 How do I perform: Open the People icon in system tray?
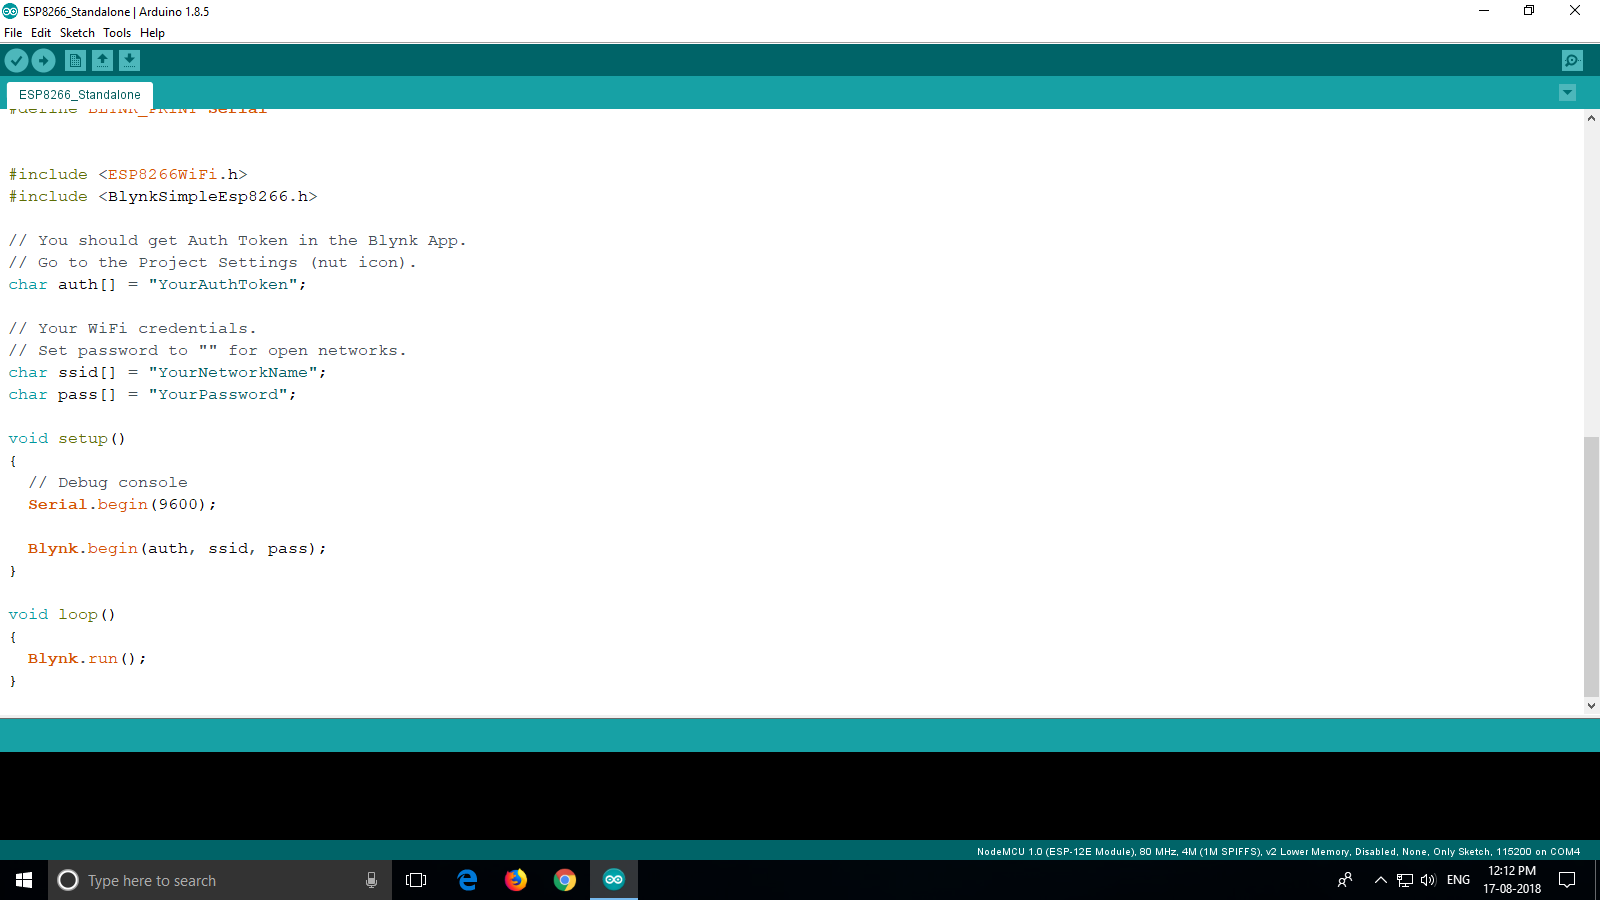pyautogui.click(x=1345, y=880)
